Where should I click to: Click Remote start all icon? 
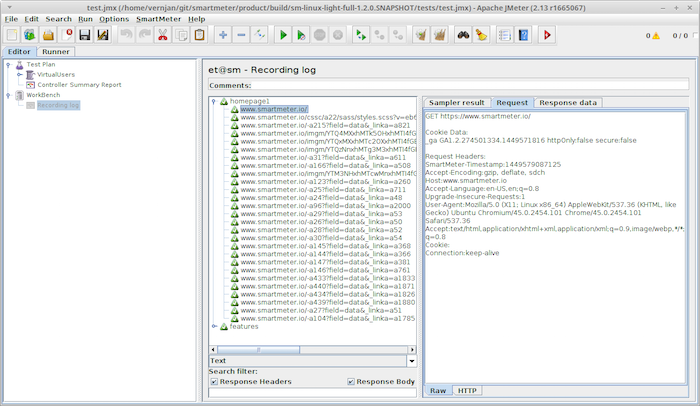click(x=361, y=35)
